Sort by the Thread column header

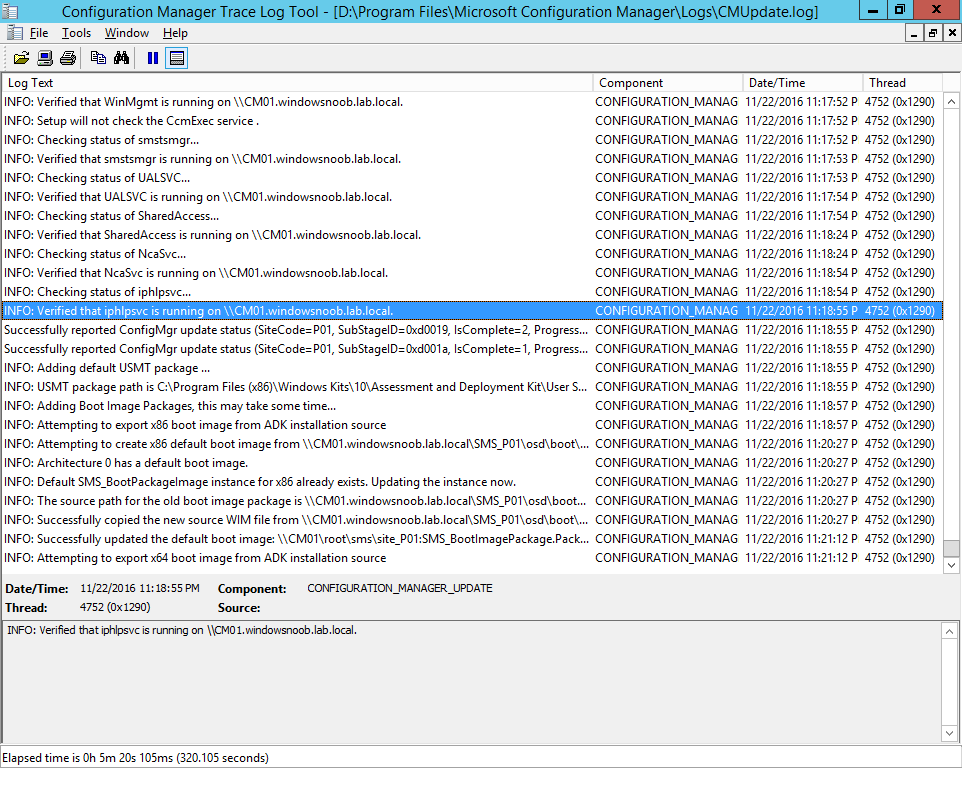point(902,83)
